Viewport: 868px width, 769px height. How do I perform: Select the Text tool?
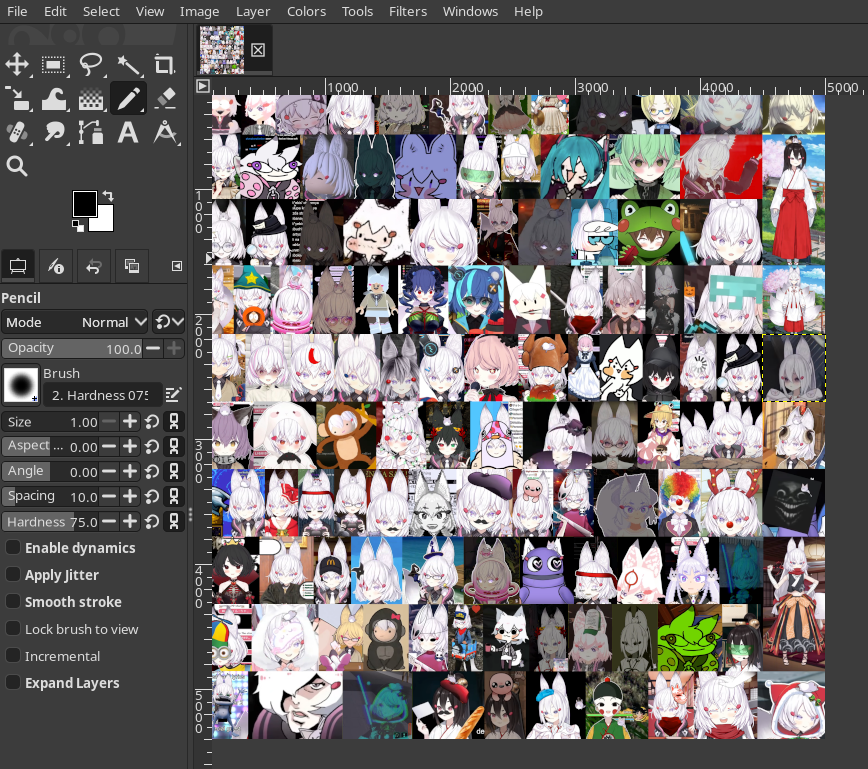(x=128, y=132)
